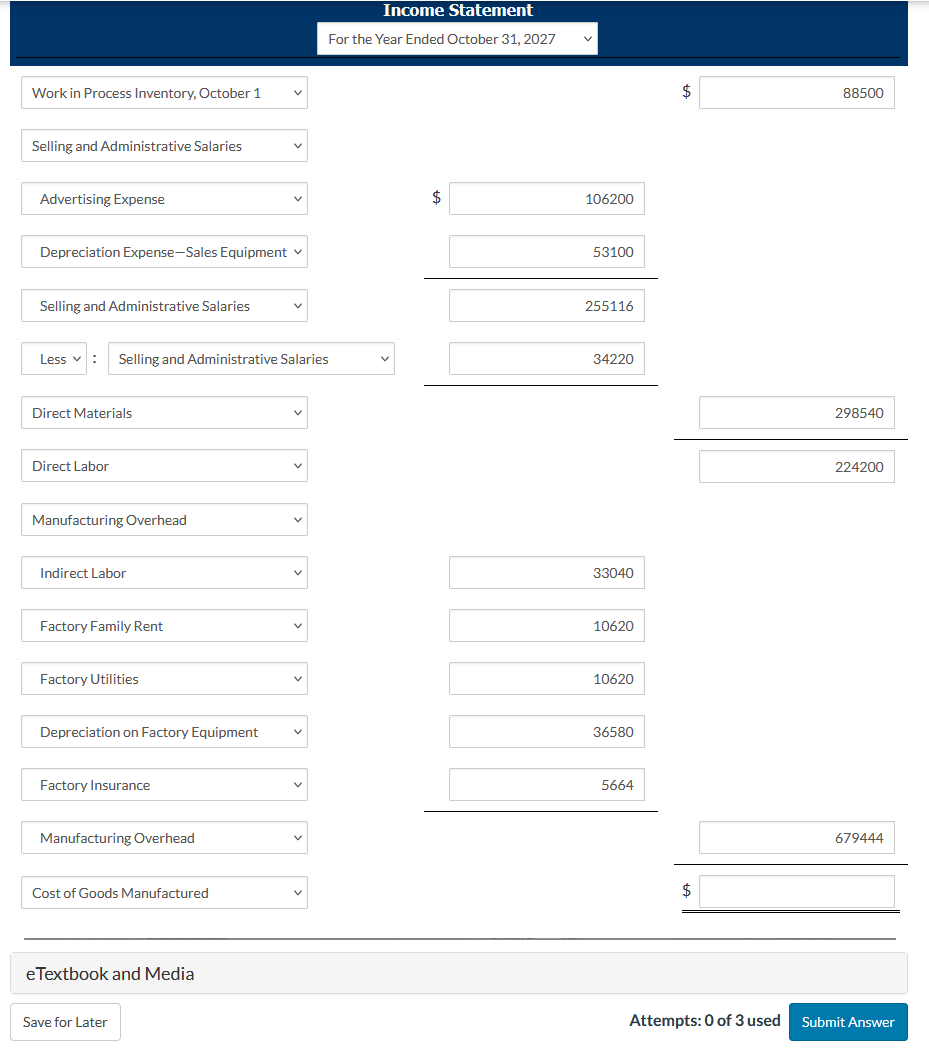Screen dimensions: 929x1051
Task: Open the Factory Insurance dropdown
Action: [x=164, y=784]
